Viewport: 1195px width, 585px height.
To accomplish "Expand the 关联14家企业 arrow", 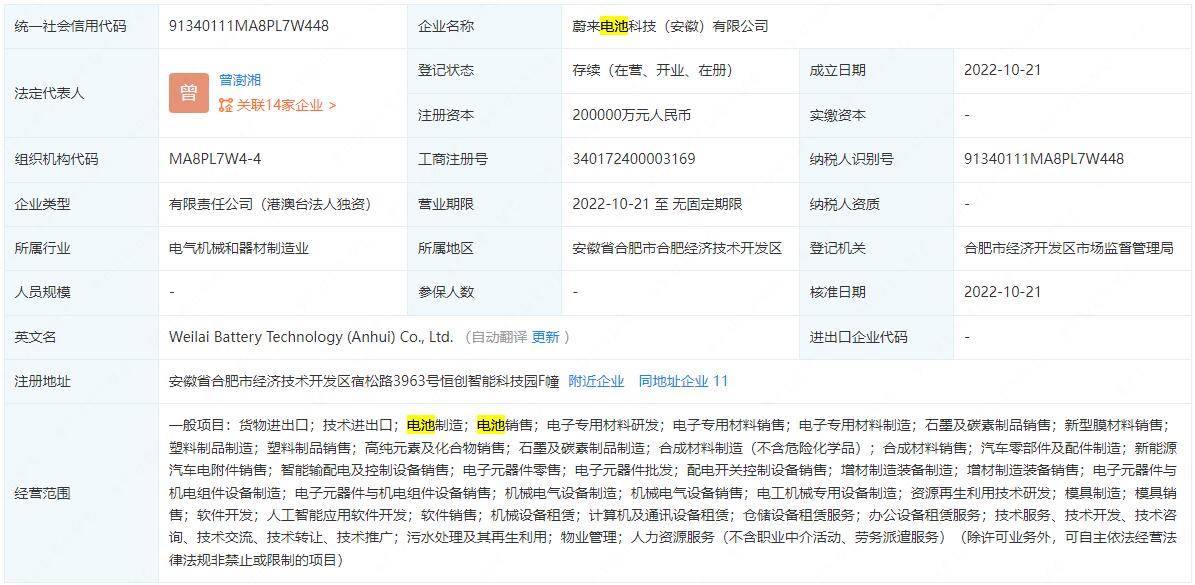I will pos(332,105).
